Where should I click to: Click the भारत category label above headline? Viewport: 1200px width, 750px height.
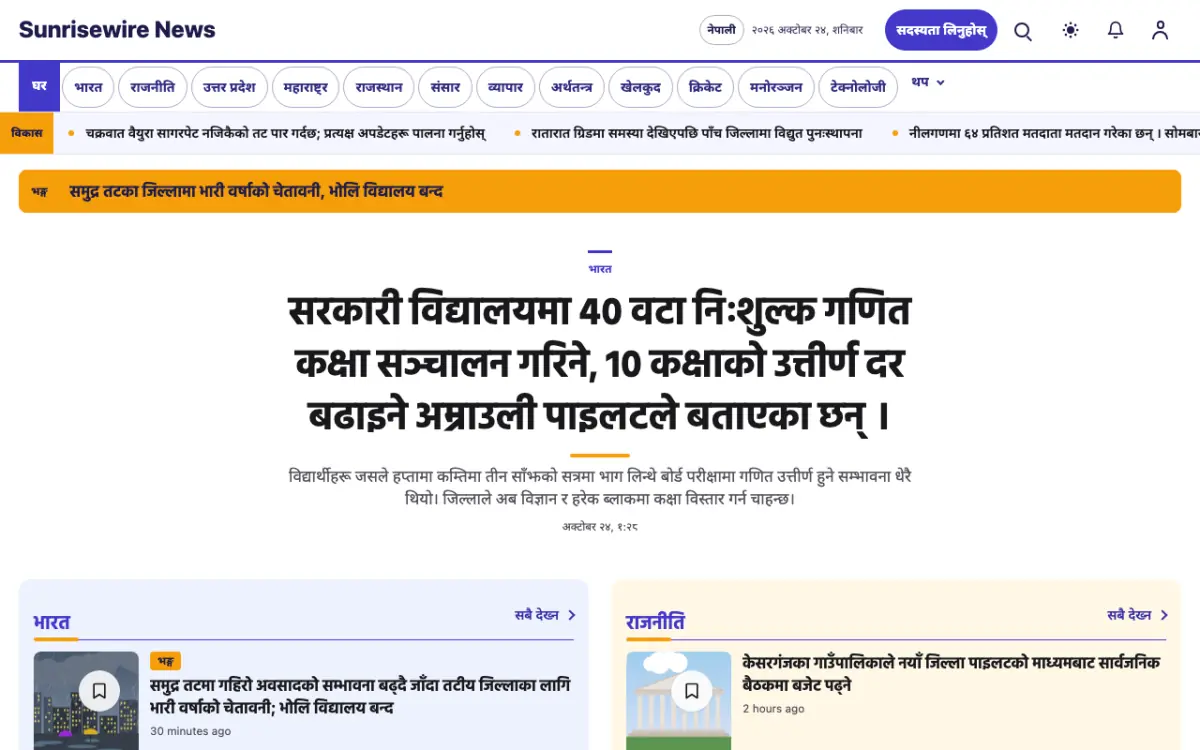(600, 269)
